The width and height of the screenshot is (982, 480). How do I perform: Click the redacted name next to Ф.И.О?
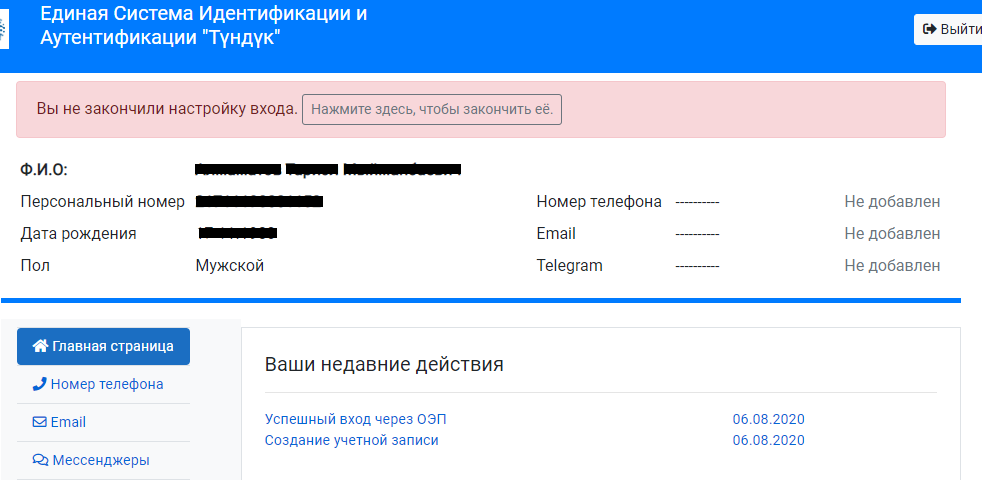tap(327, 169)
